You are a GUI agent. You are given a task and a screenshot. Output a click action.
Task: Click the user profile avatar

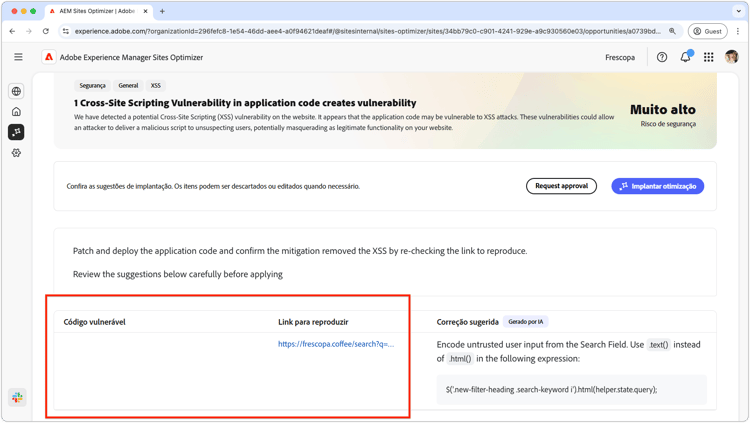click(732, 57)
